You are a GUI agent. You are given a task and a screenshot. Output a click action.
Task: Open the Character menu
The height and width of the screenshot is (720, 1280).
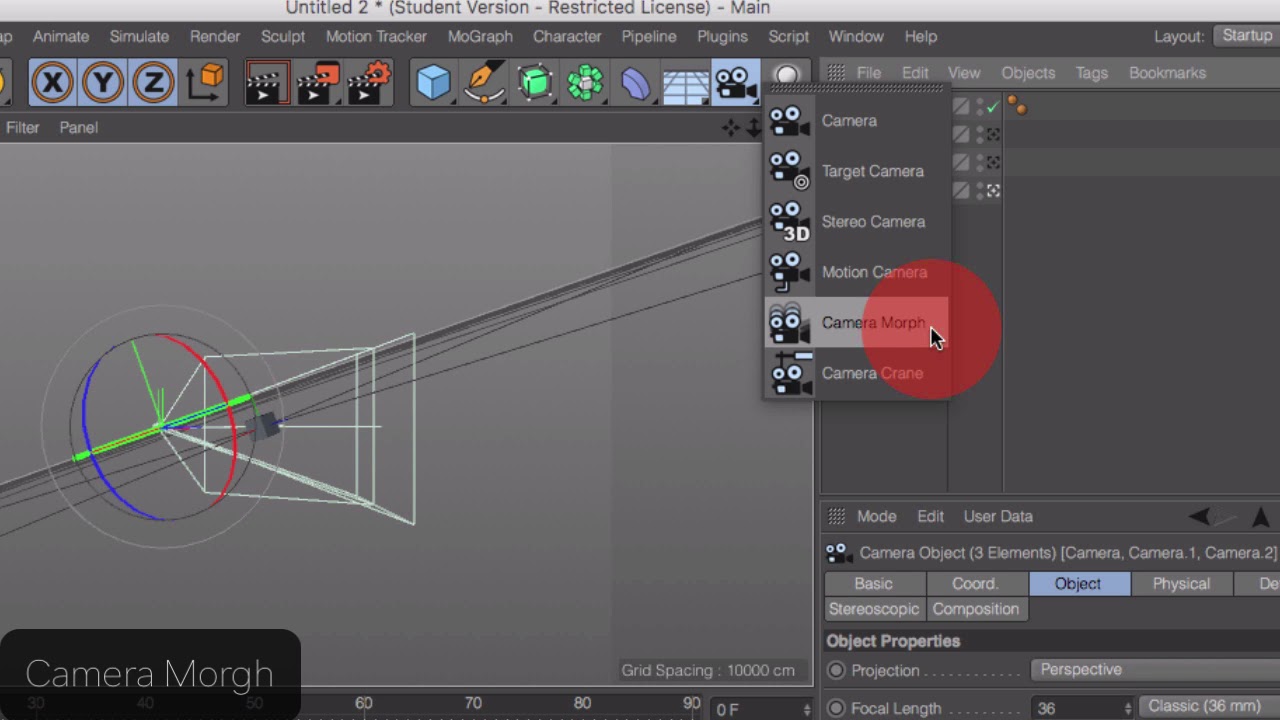567,36
